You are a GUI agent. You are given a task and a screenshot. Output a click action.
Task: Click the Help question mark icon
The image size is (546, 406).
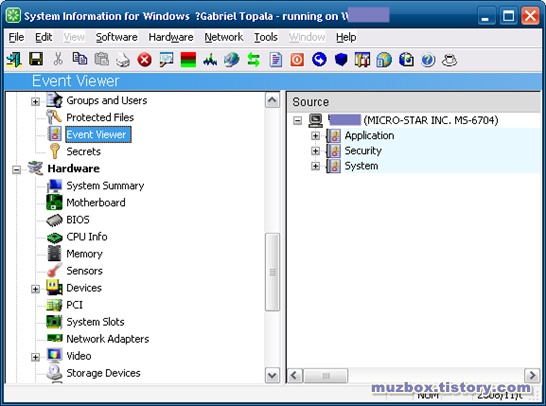(428, 60)
